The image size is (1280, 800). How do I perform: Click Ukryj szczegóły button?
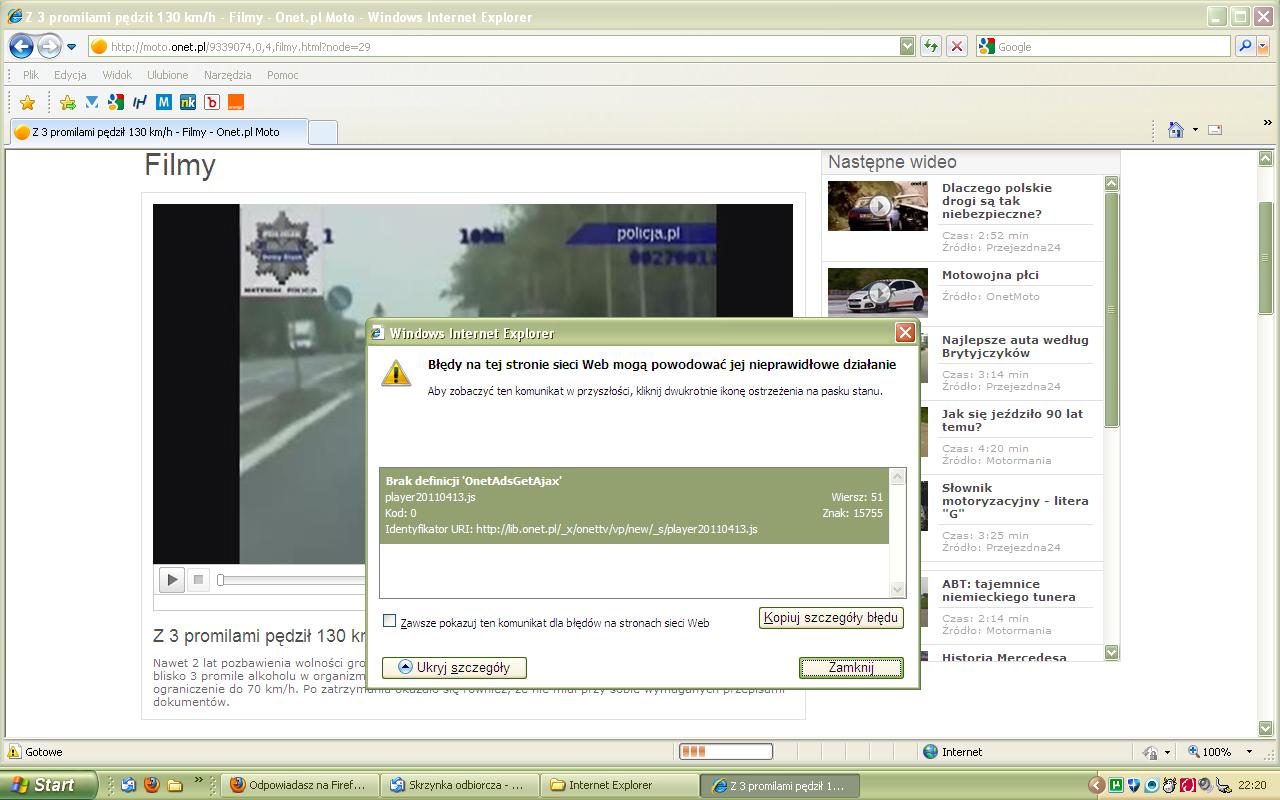pos(454,667)
